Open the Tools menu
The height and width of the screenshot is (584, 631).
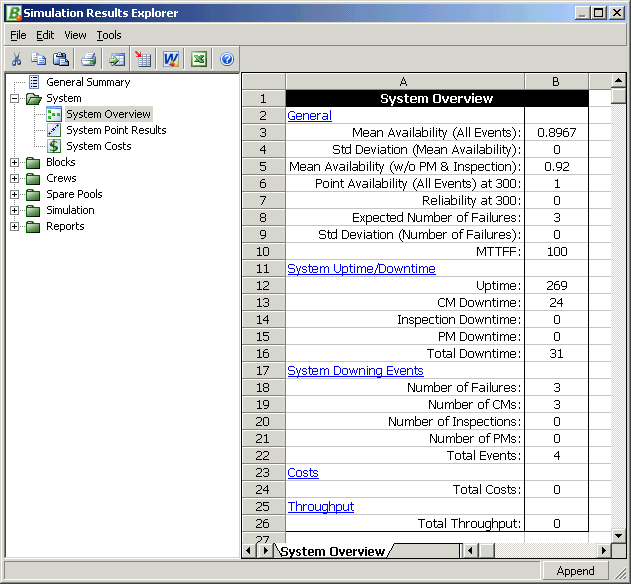tap(109, 35)
